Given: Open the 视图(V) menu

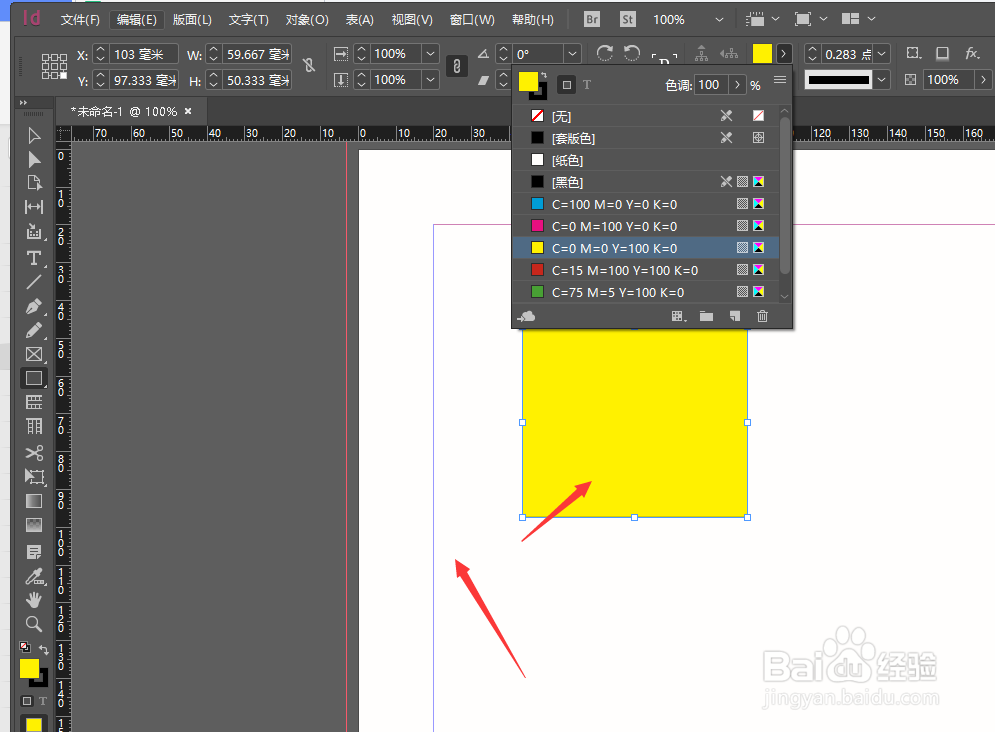Looking at the screenshot, I should tap(412, 20).
